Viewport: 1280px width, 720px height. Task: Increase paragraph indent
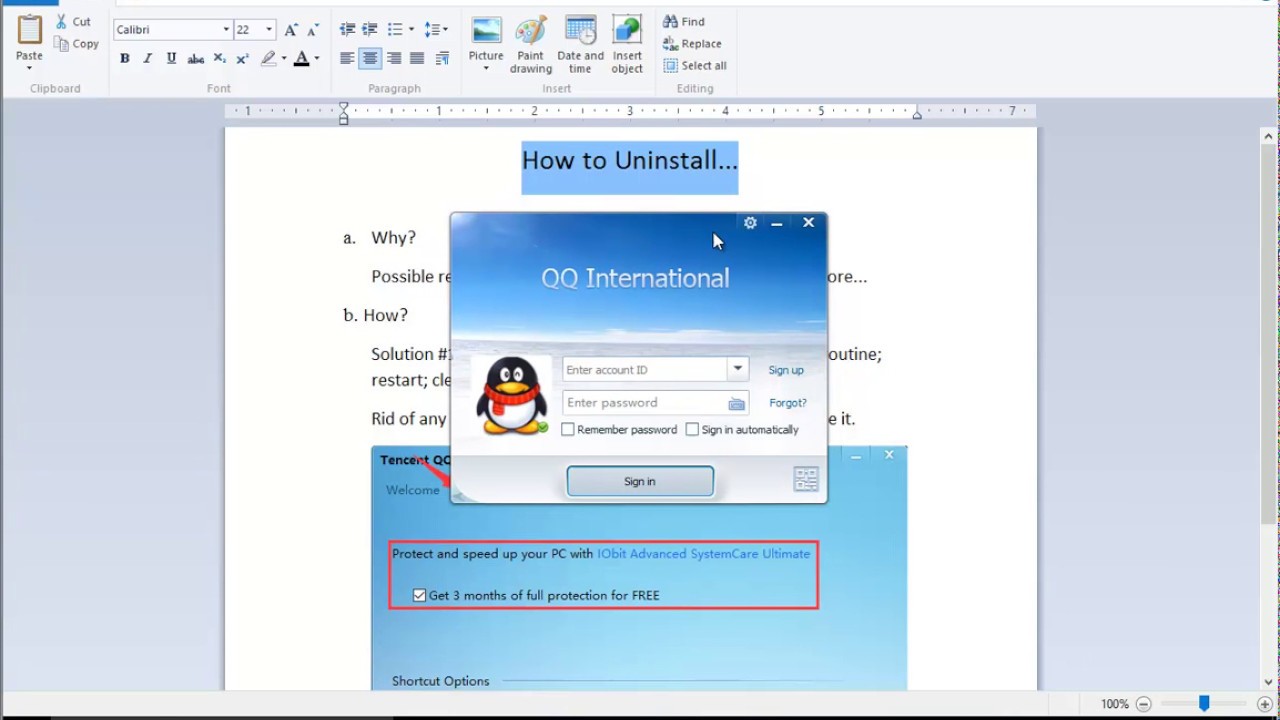coord(370,30)
